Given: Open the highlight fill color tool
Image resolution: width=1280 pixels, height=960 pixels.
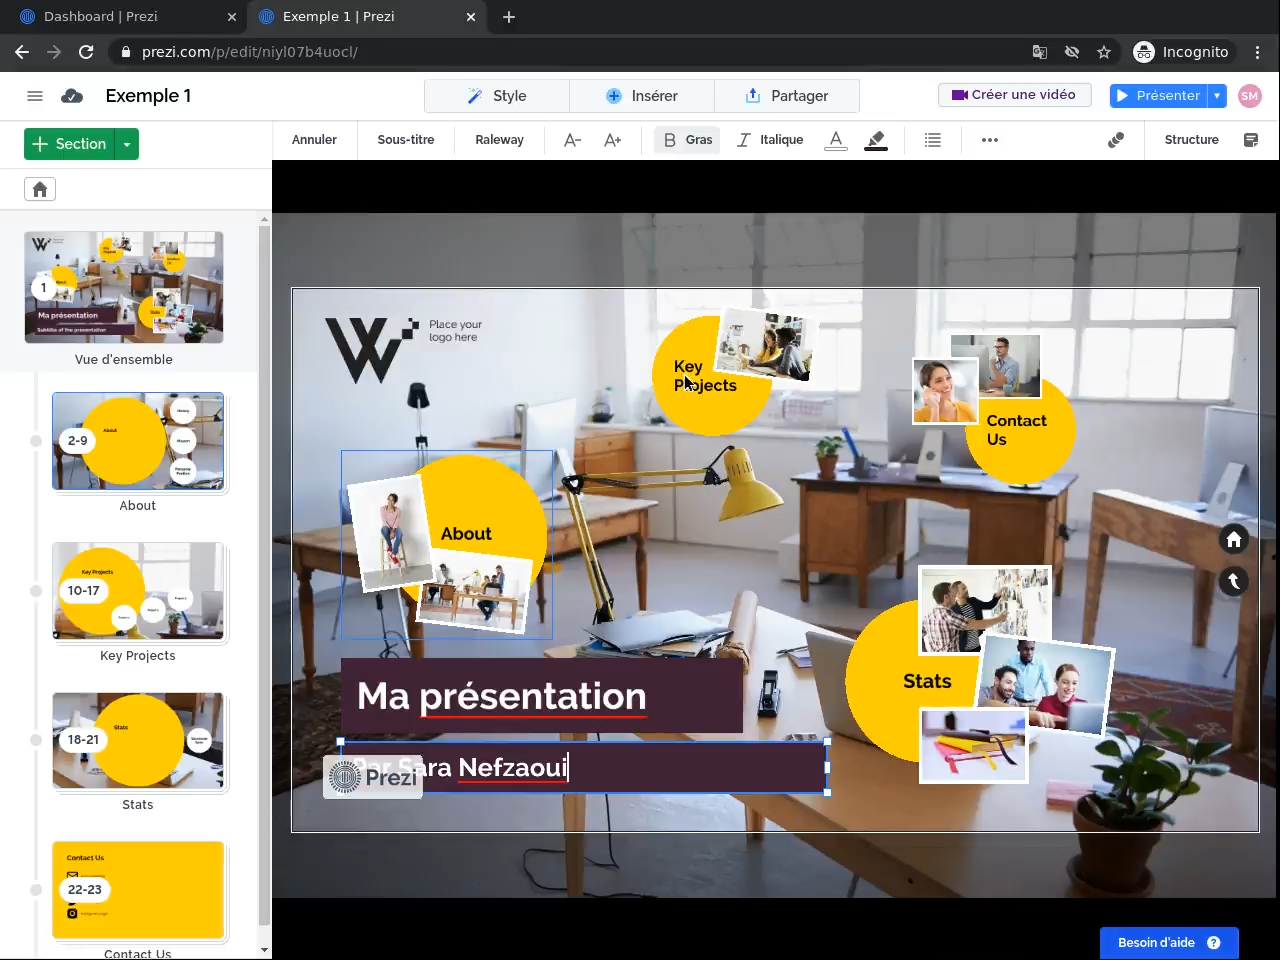Looking at the screenshot, I should point(876,140).
